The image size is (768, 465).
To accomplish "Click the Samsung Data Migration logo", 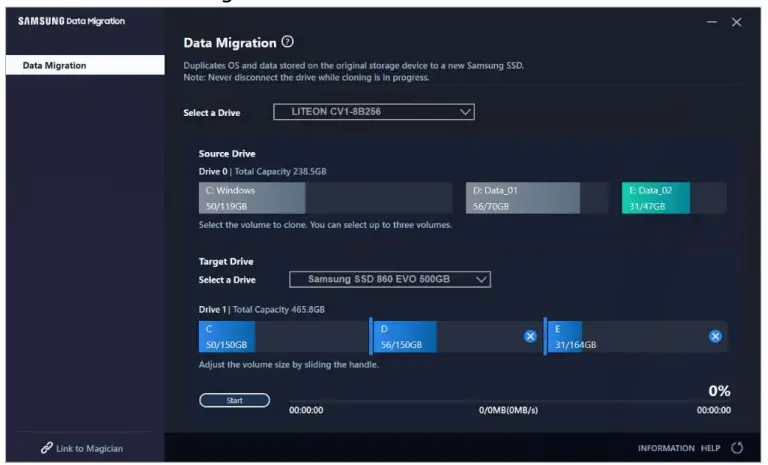I will coord(72,21).
